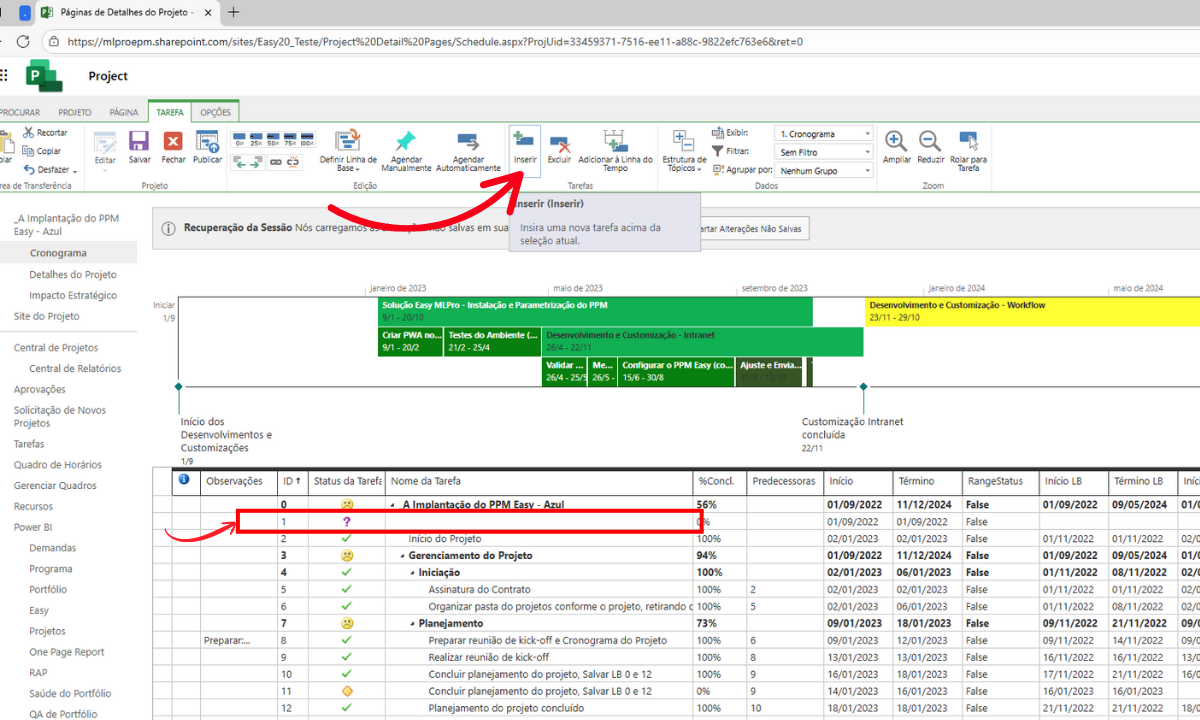Click the yellow Desenvolvimento e Customização - Workflow bar
Screen dimensions: 1200x720
(1033, 311)
